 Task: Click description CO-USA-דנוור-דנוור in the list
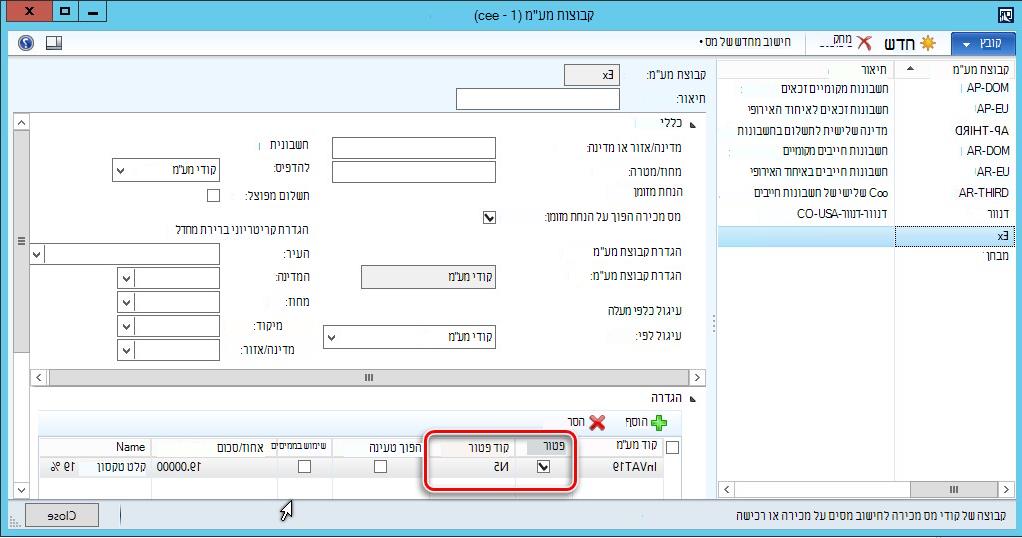click(x=841, y=213)
